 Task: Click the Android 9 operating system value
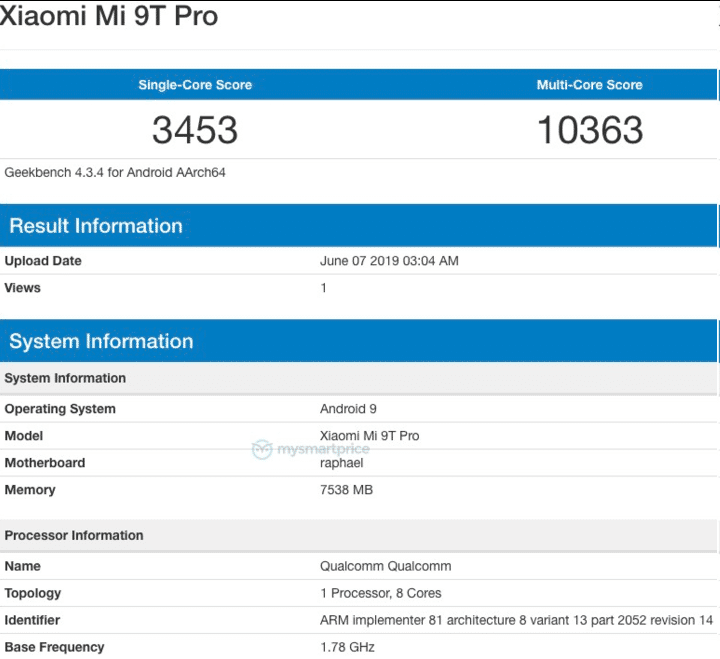point(348,409)
